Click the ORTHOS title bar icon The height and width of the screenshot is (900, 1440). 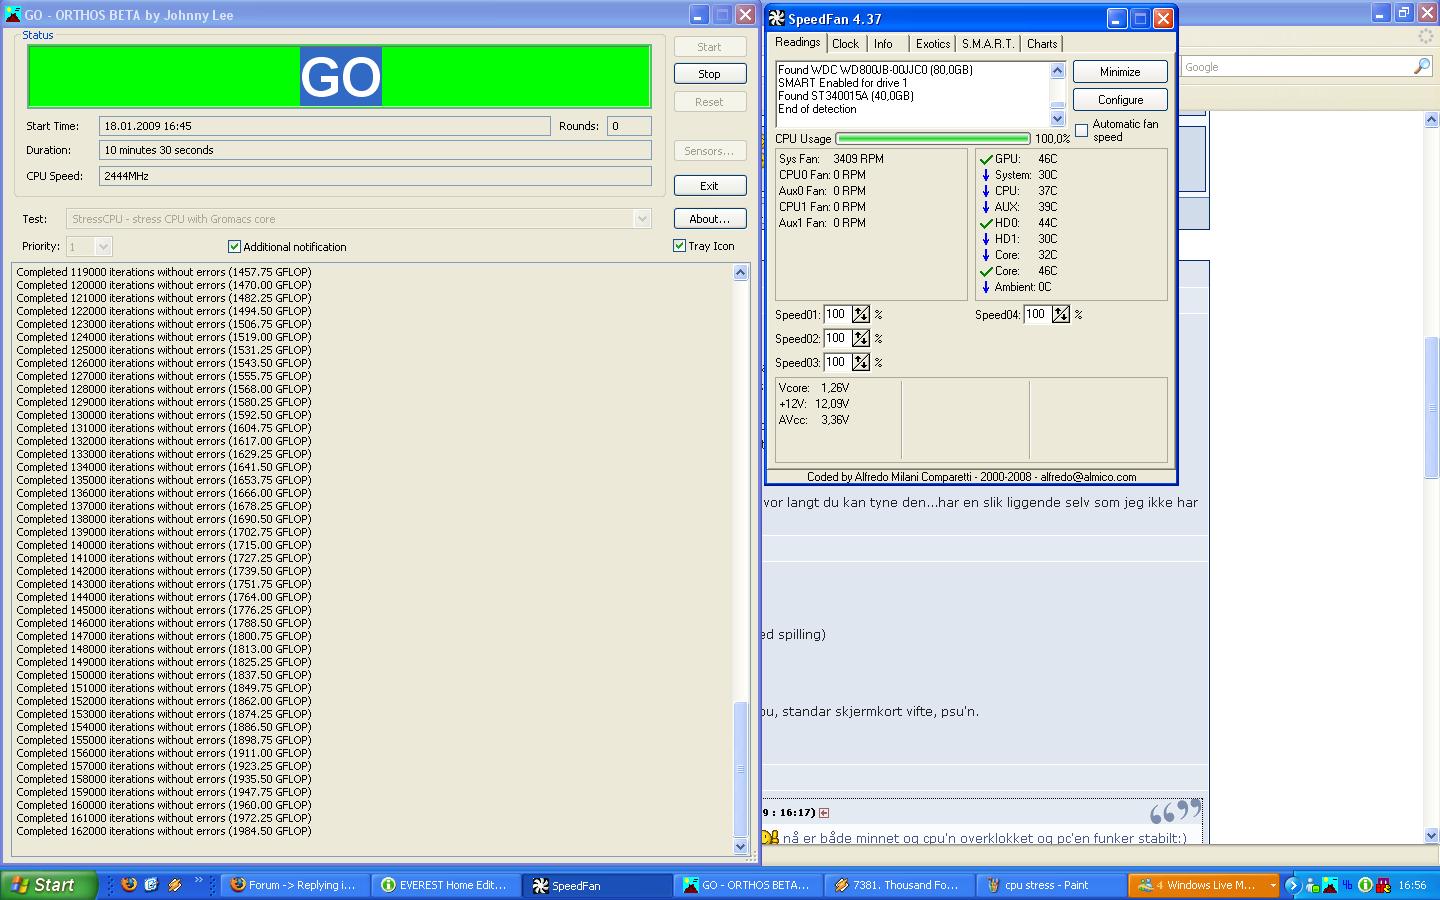point(12,15)
